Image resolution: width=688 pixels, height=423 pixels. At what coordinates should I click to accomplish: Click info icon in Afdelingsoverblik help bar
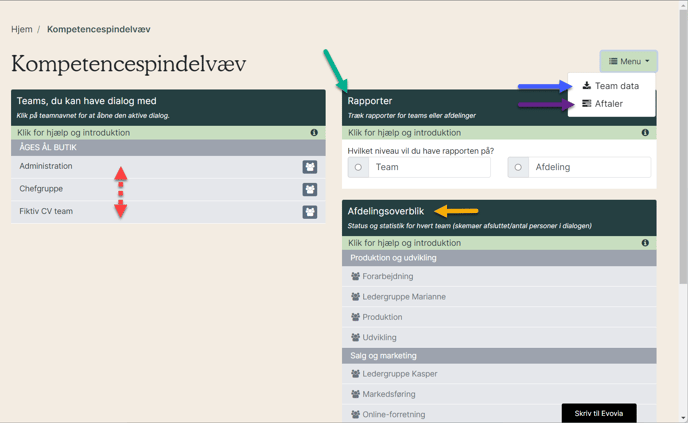tap(645, 243)
